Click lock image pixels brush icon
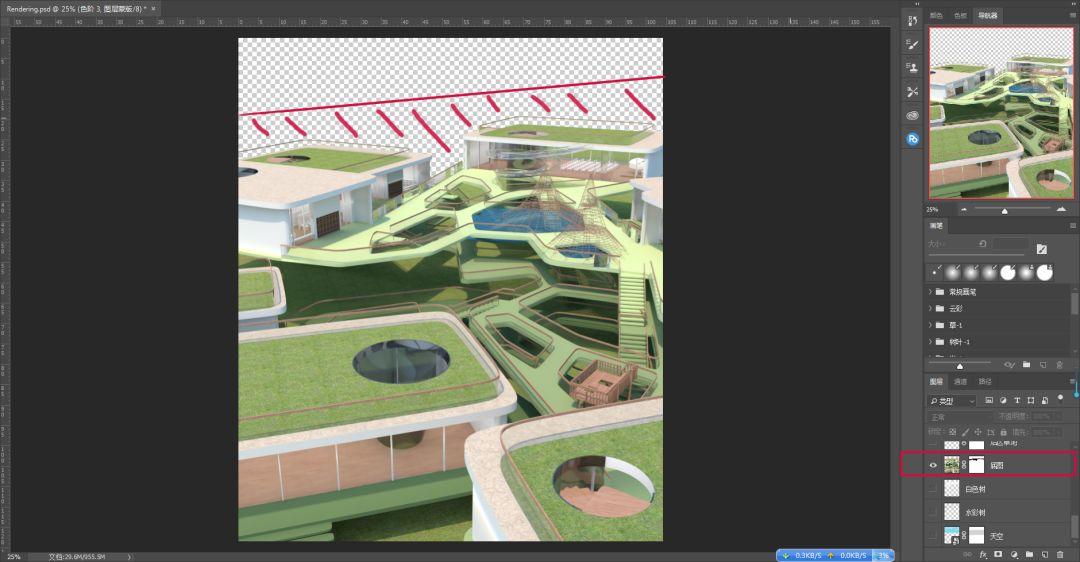This screenshot has width=1080, height=562. (965, 432)
